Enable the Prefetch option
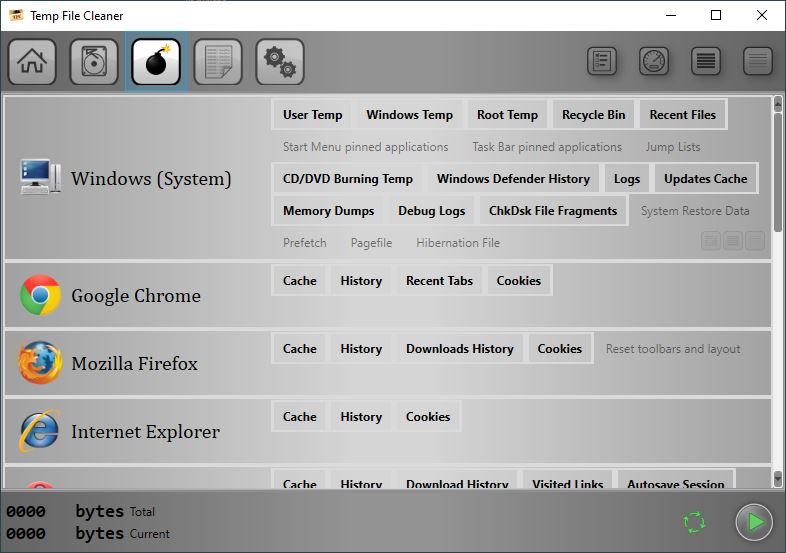The image size is (786, 553). 304,243
